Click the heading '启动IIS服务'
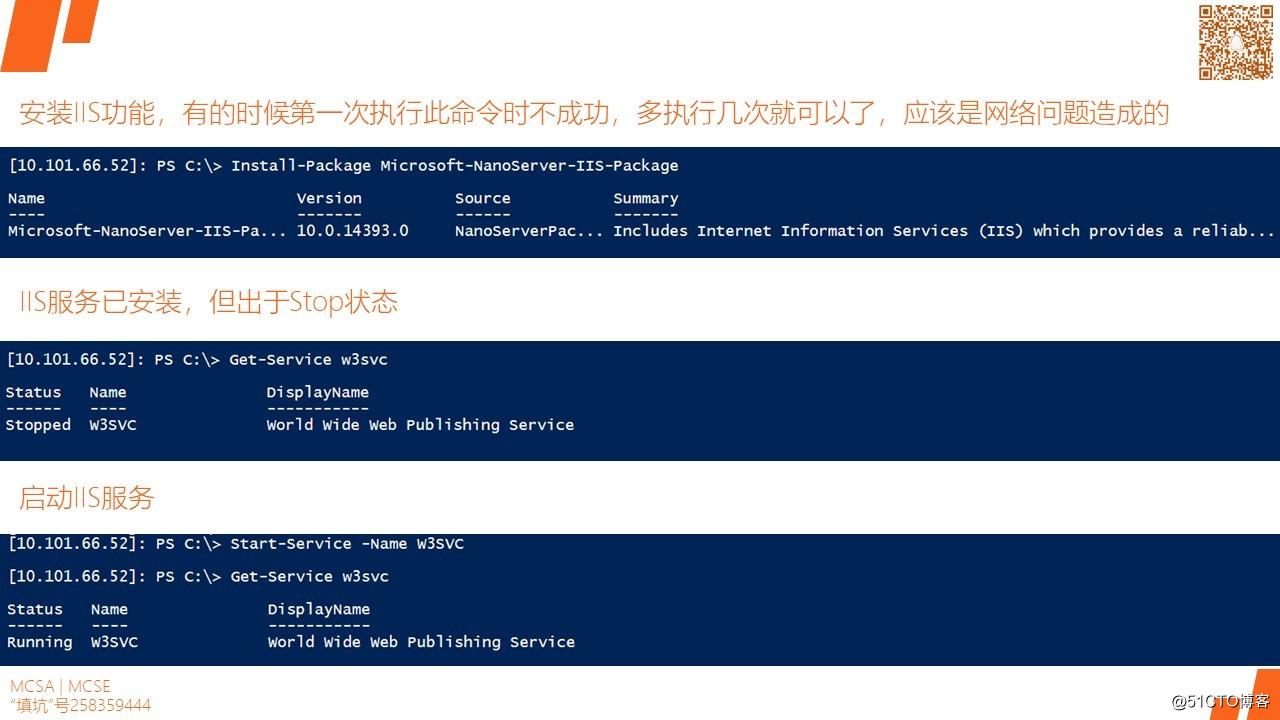The width and height of the screenshot is (1280, 720). click(86, 497)
